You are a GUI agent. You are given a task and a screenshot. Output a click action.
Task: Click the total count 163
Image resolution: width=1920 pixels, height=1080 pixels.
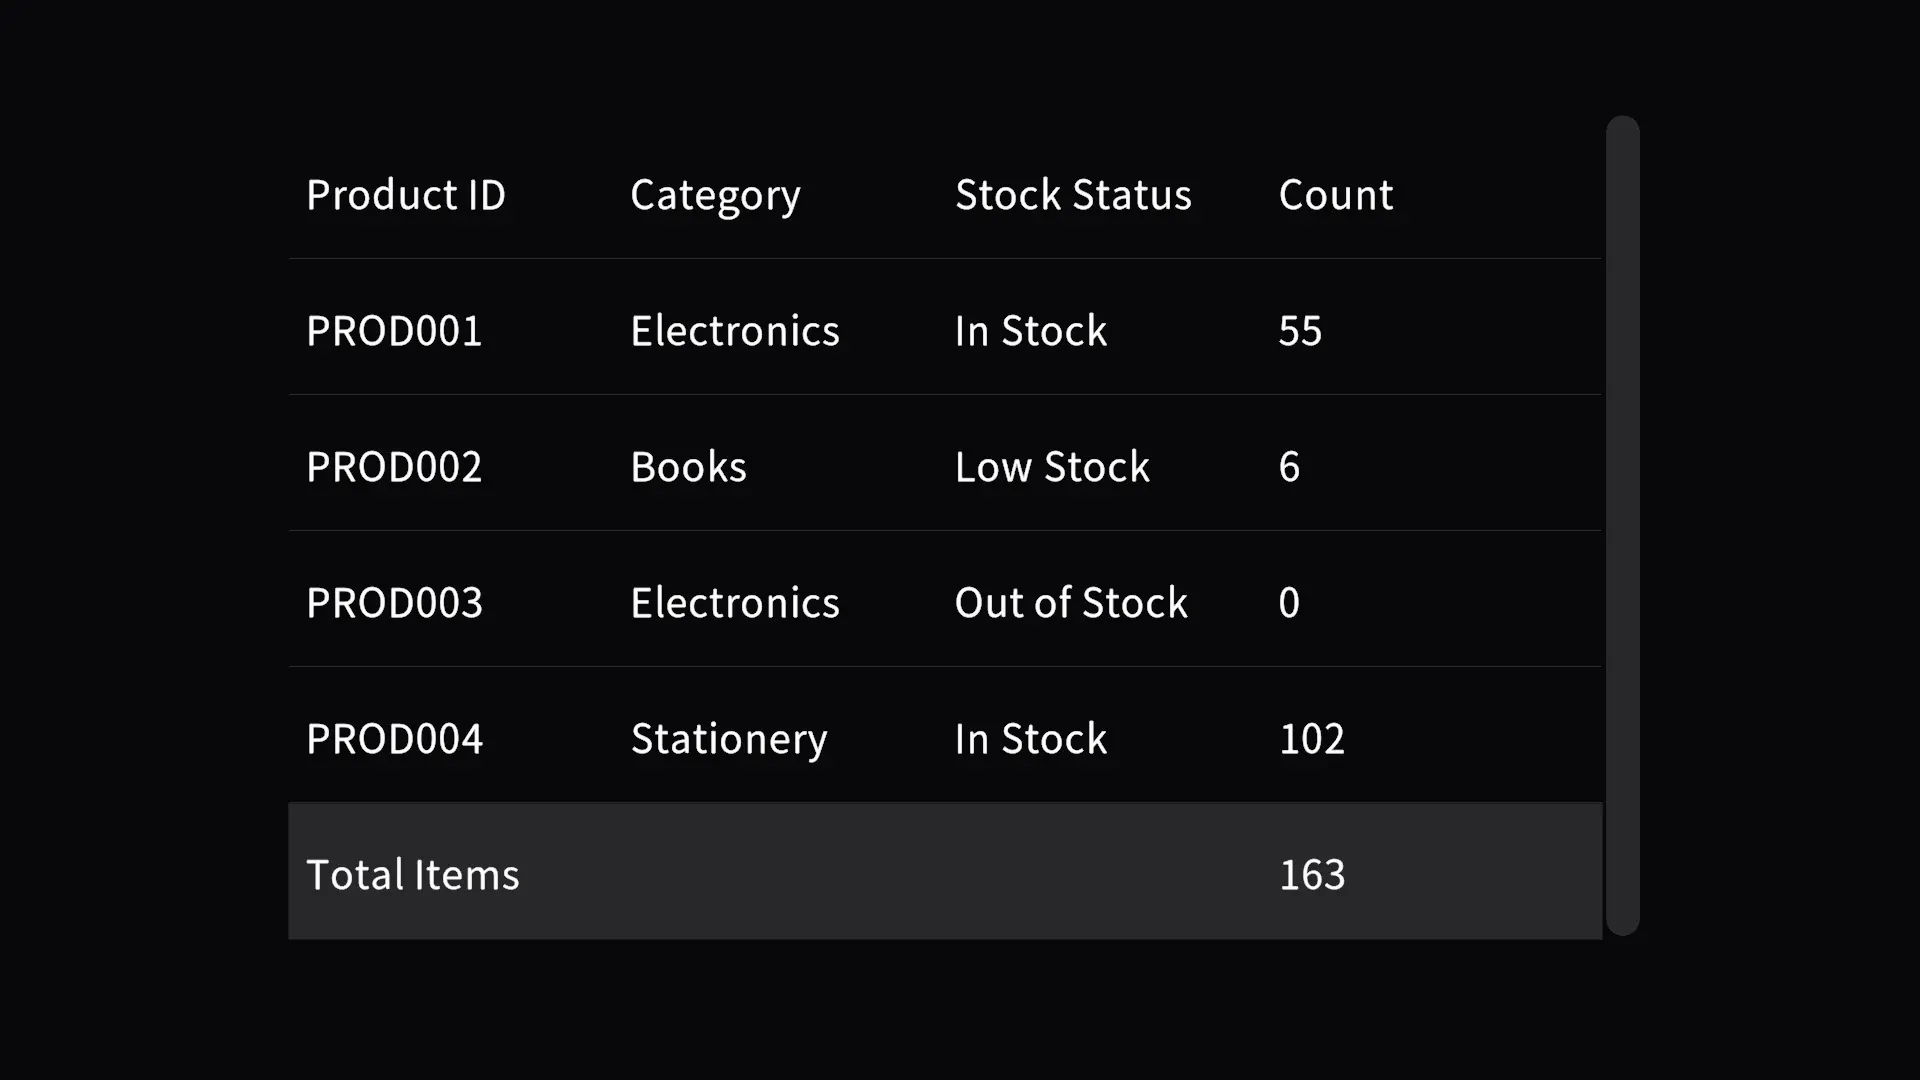[x=1312, y=875]
